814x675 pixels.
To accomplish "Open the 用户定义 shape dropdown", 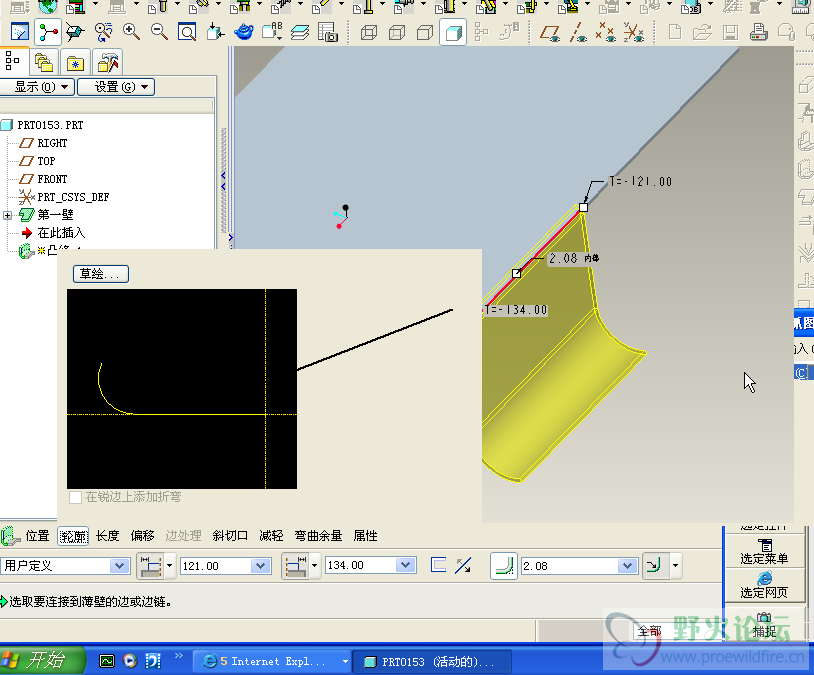I will coord(120,566).
